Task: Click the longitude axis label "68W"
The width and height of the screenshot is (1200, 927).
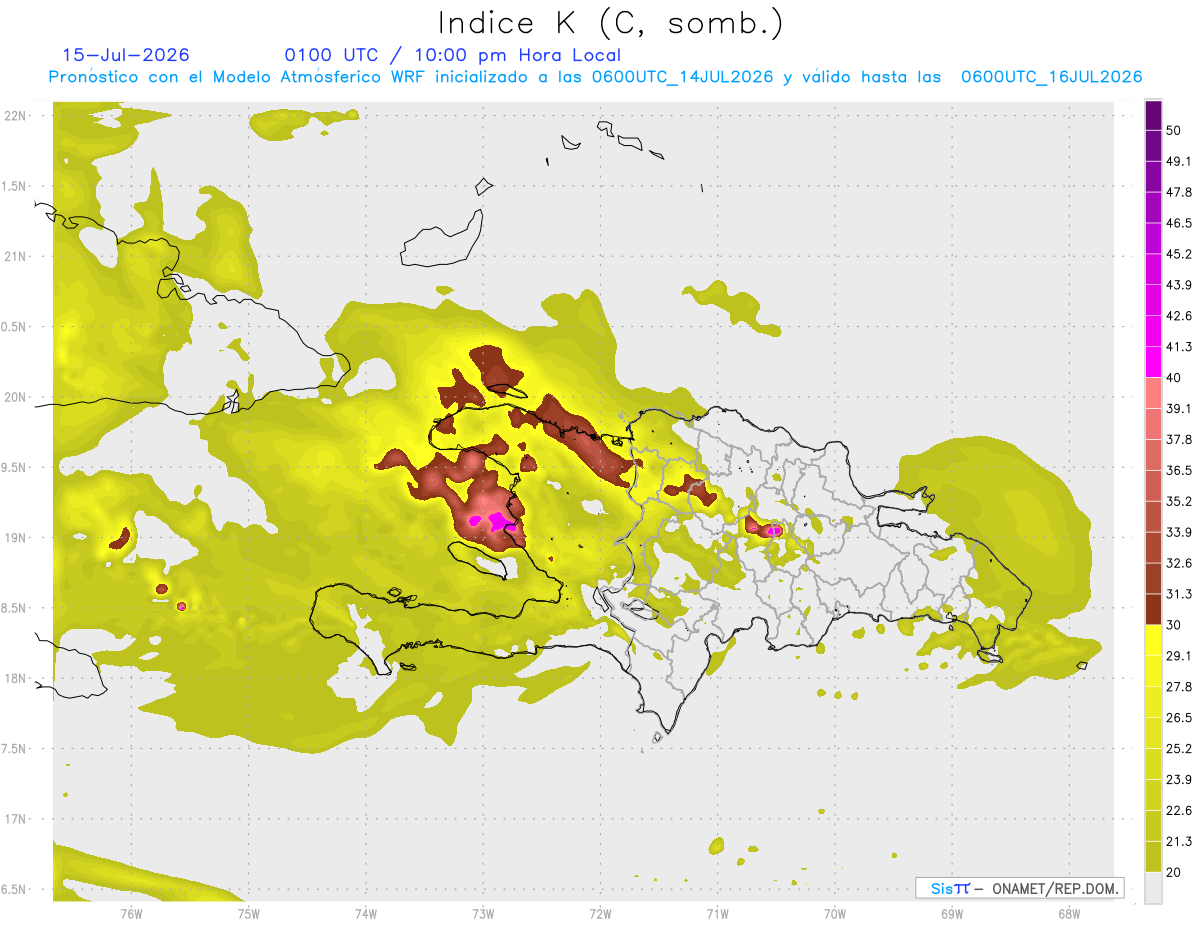Action: (x=1068, y=914)
